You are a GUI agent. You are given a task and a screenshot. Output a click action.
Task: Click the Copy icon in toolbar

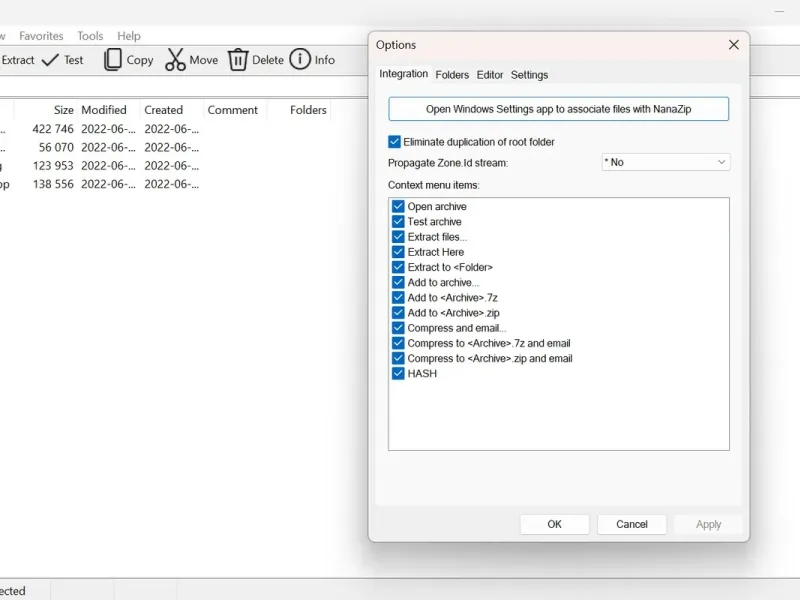pyautogui.click(x=113, y=60)
